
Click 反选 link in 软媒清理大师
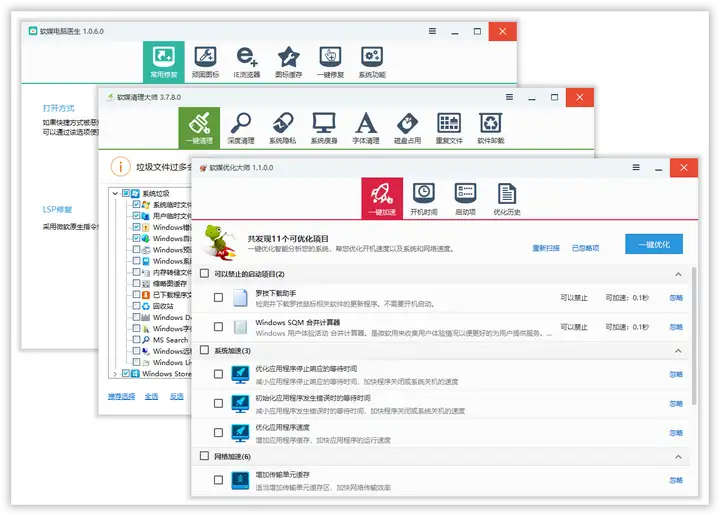coord(177,396)
